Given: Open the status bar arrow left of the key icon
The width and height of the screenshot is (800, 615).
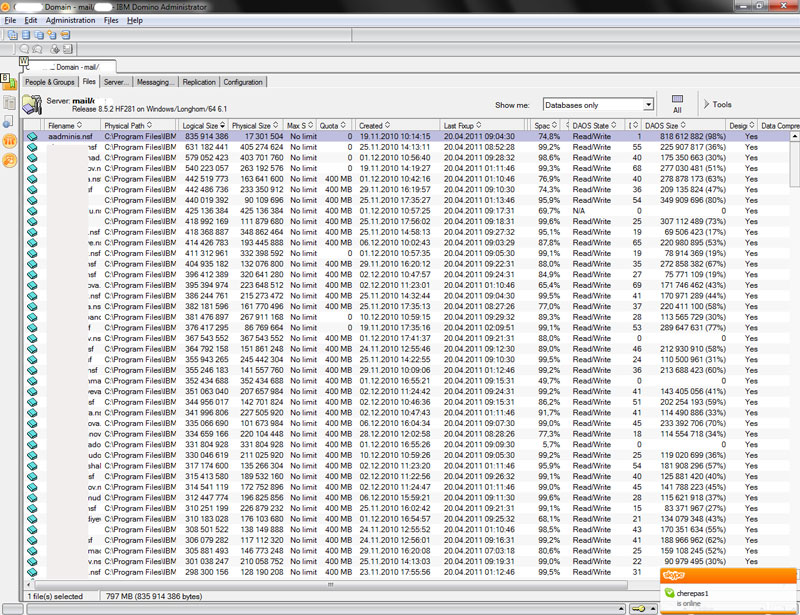Looking at the screenshot, I should (x=620, y=608).
